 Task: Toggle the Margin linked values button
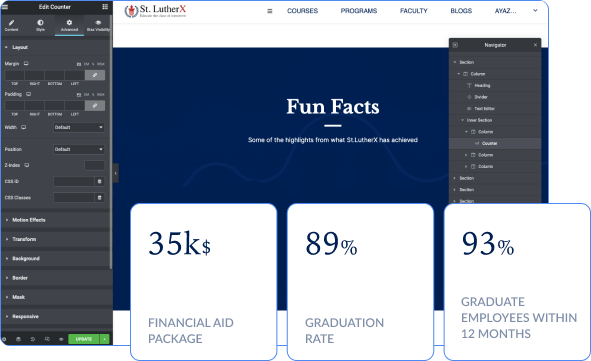click(95, 75)
